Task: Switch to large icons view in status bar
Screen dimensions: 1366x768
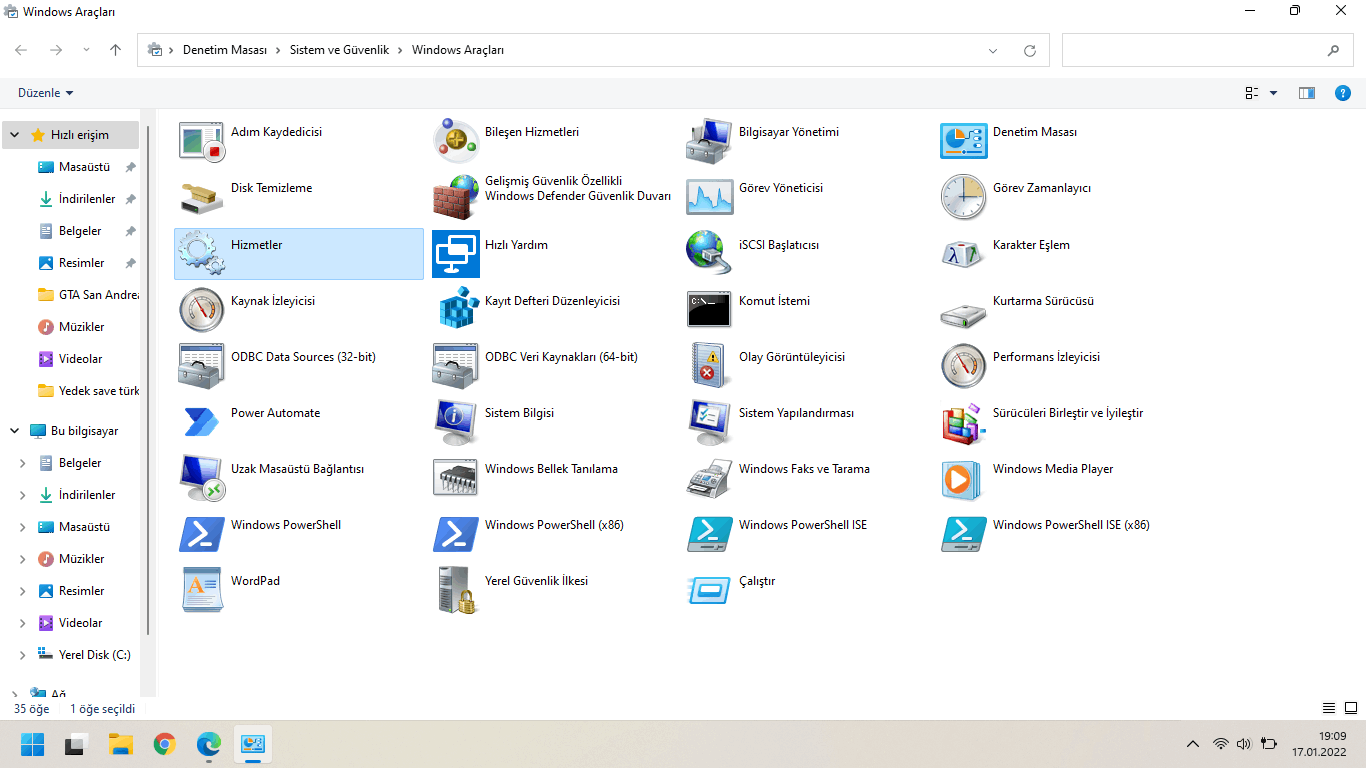Action: tap(1349, 708)
